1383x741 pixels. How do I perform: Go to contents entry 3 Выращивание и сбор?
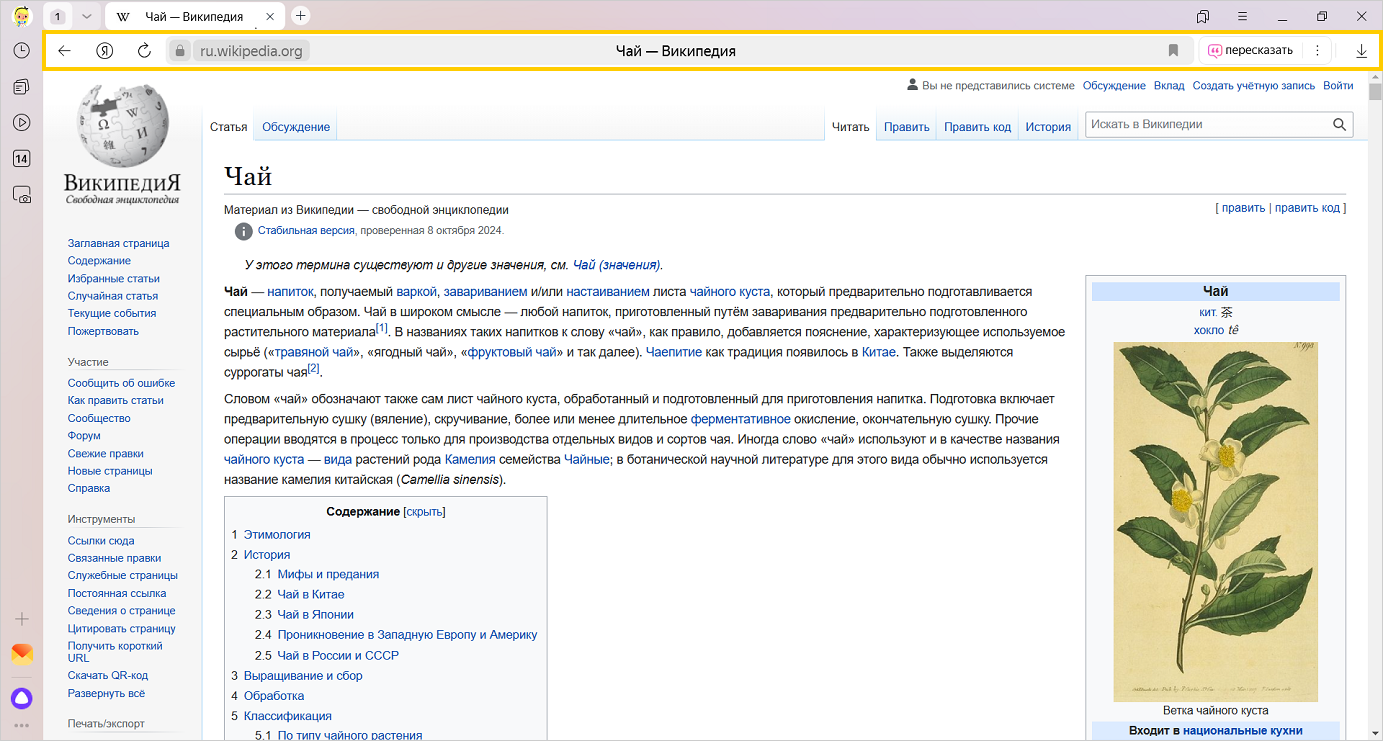click(x=303, y=675)
